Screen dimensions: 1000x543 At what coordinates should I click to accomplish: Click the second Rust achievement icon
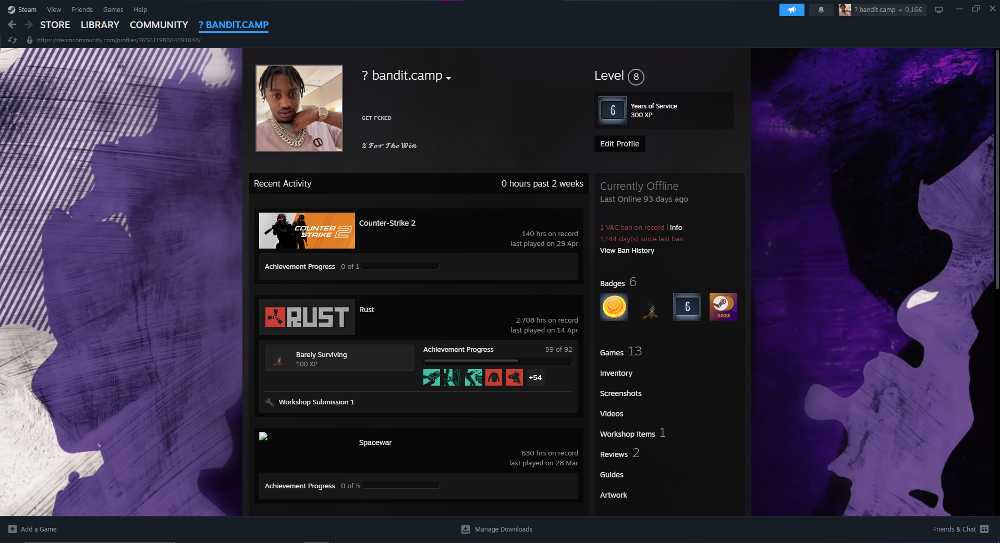pyautogui.click(x=452, y=378)
